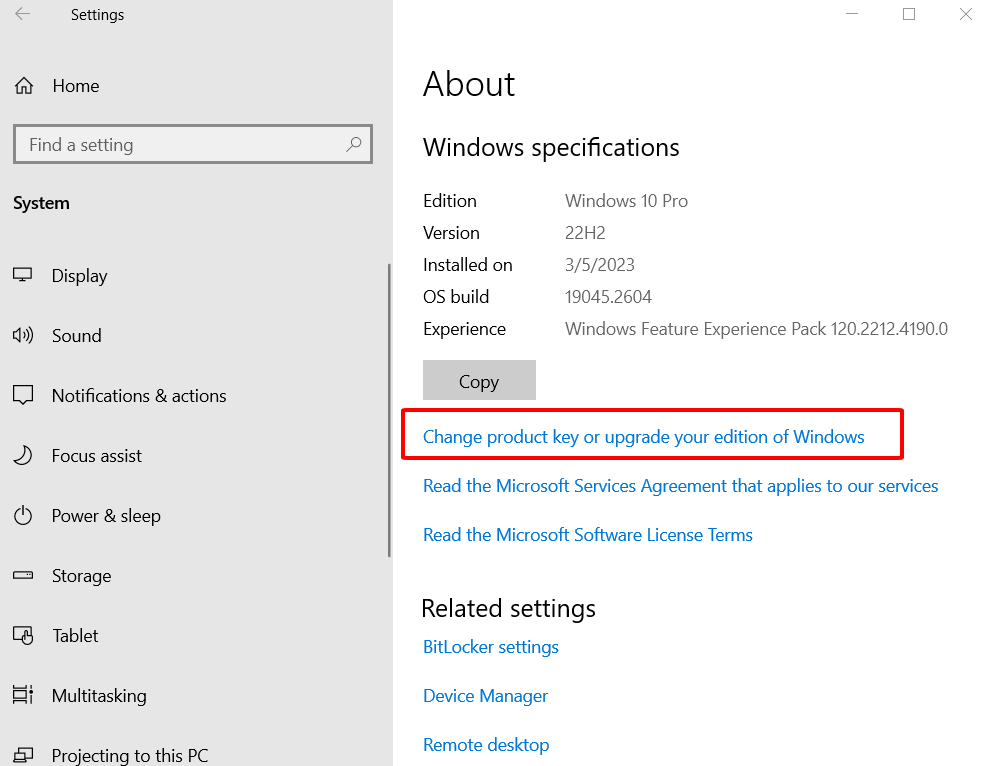The width and height of the screenshot is (984, 766).
Task: Launch Device Manager from related settings
Action: click(x=485, y=696)
